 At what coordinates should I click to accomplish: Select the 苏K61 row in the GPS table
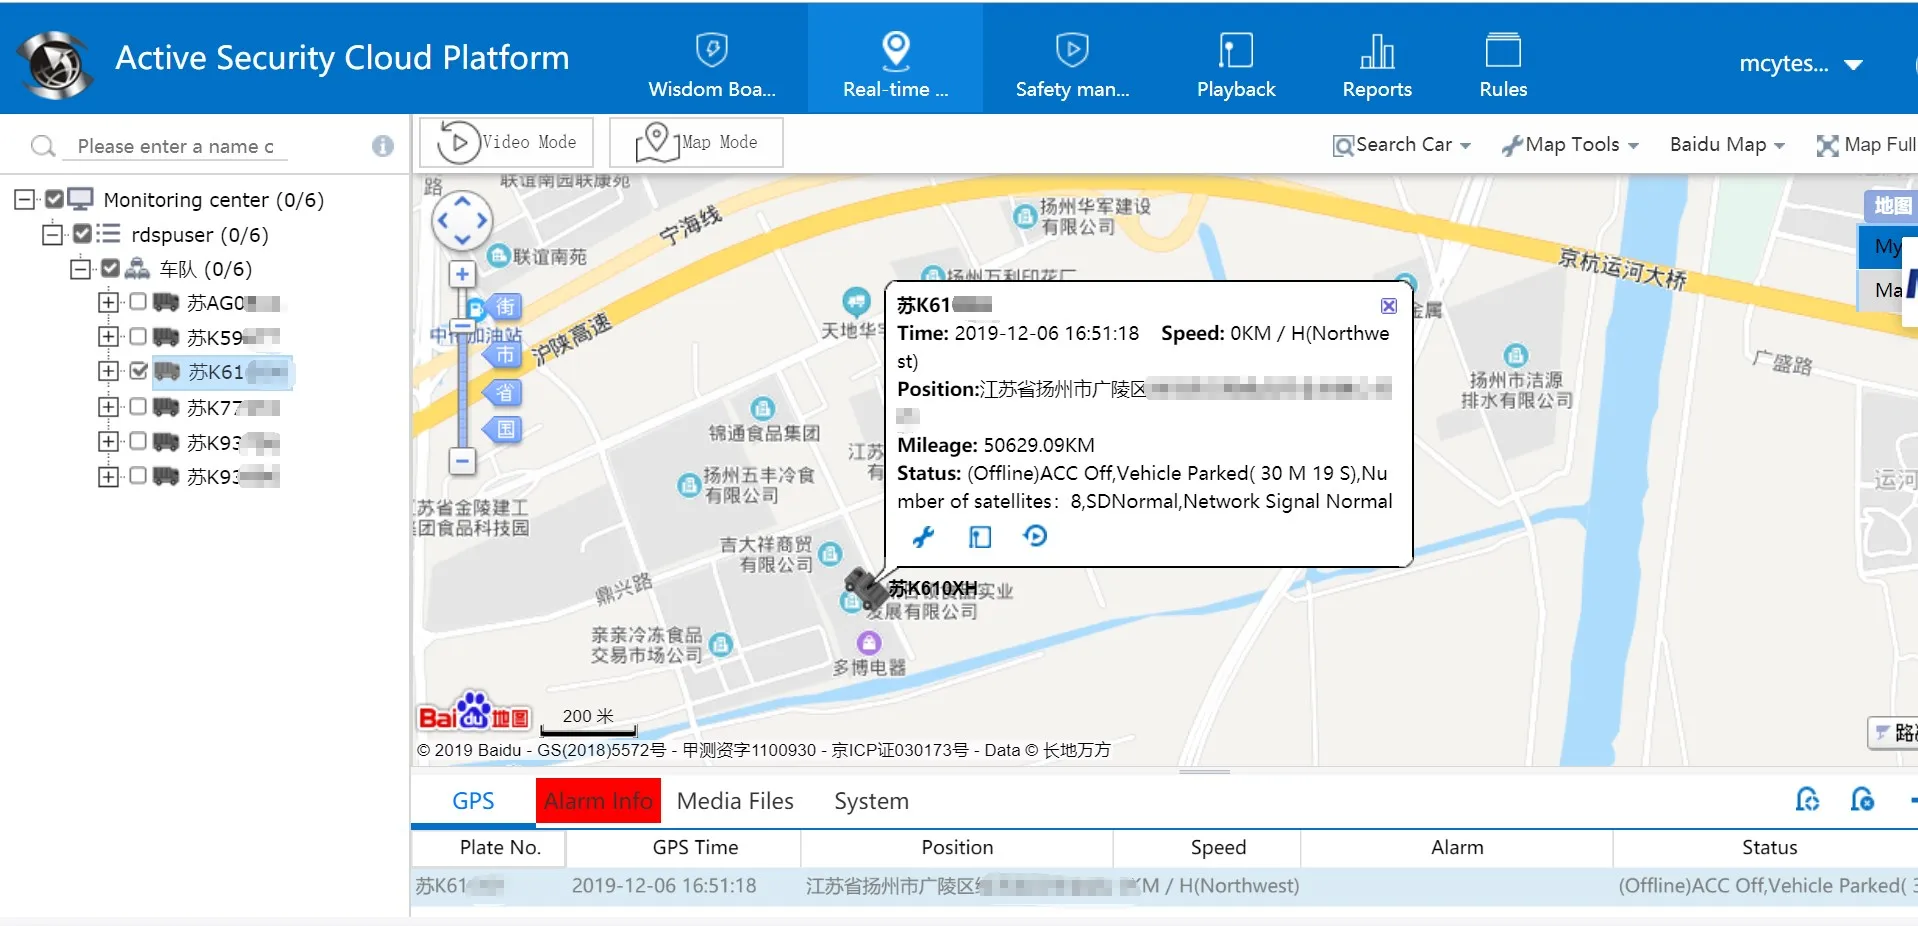click(x=1165, y=886)
